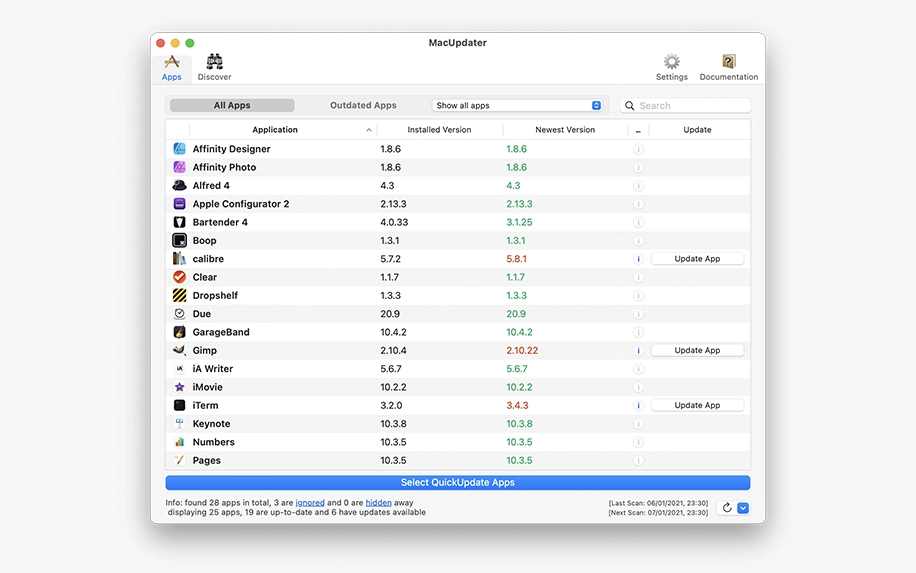Select the Keynote row name
Image resolution: width=916 pixels, height=573 pixels.
211,423
